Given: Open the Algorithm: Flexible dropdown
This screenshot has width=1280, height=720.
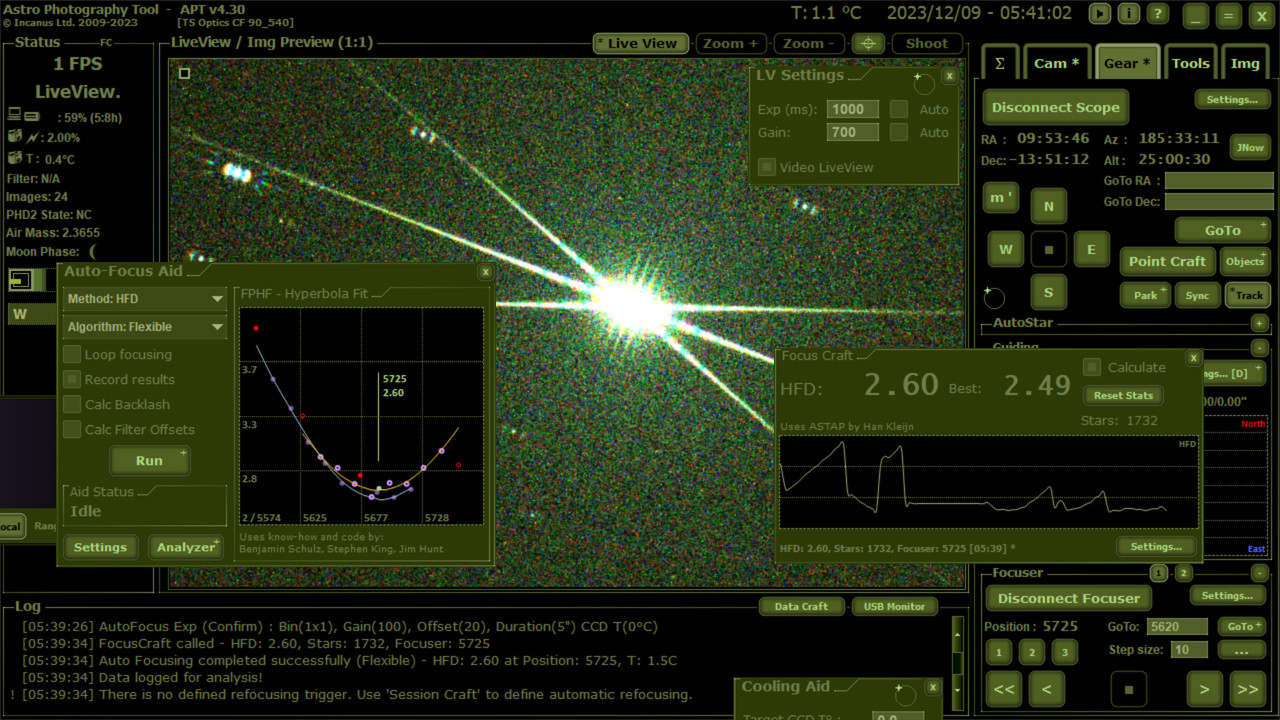Looking at the screenshot, I should (145, 327).
